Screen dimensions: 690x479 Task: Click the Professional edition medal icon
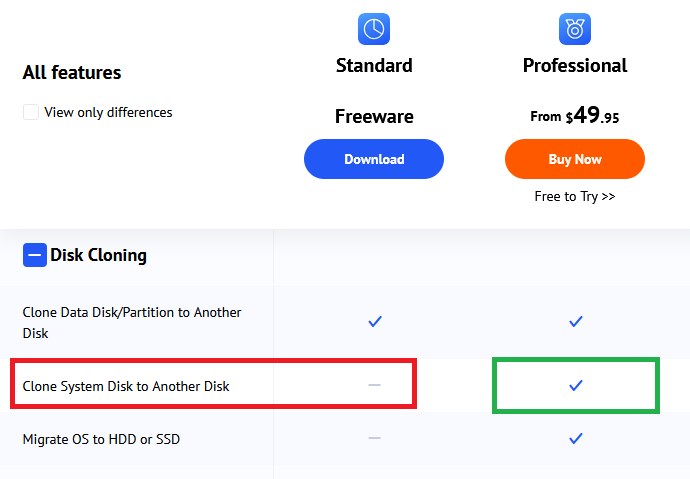pos(575,29)
